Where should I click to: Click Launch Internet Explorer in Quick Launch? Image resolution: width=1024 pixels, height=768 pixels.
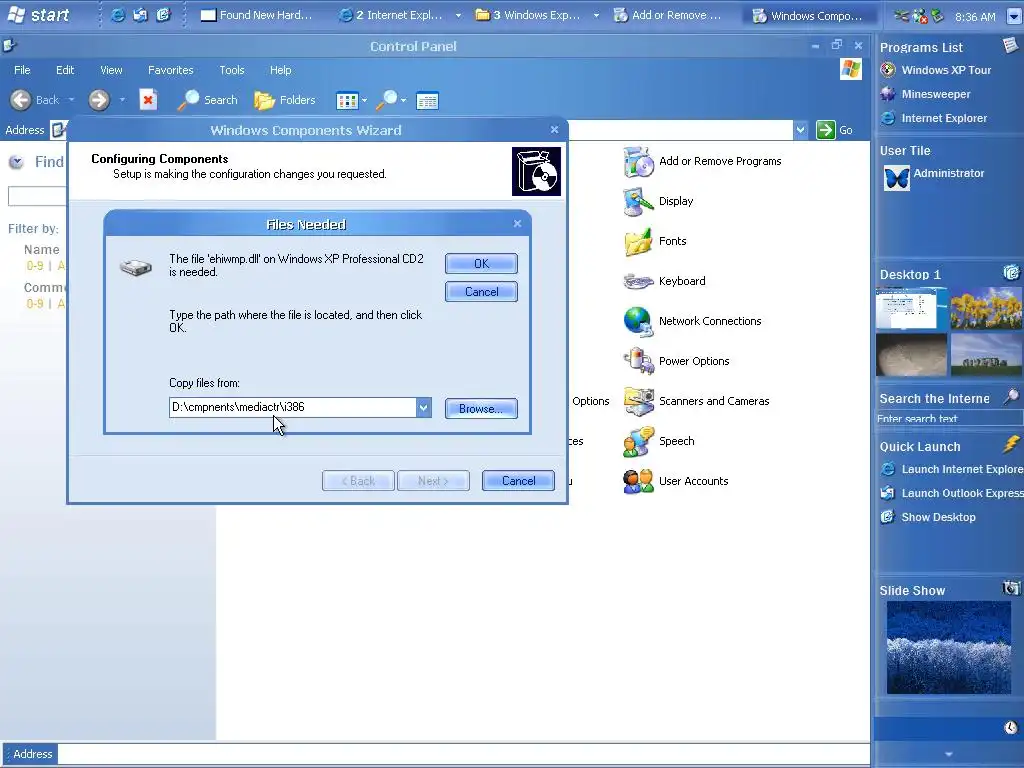click(x=952, y=469)
